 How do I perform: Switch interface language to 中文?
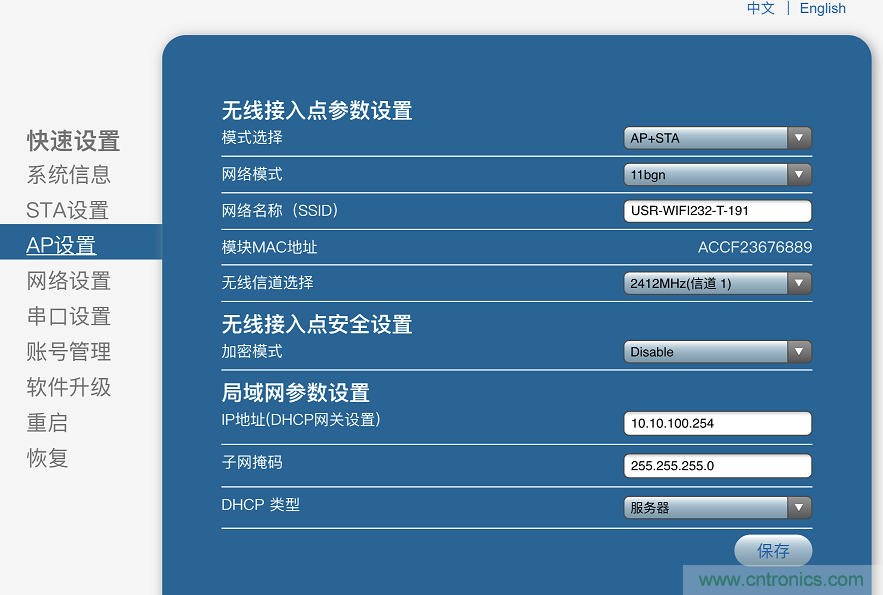click(x=760, y=8)
